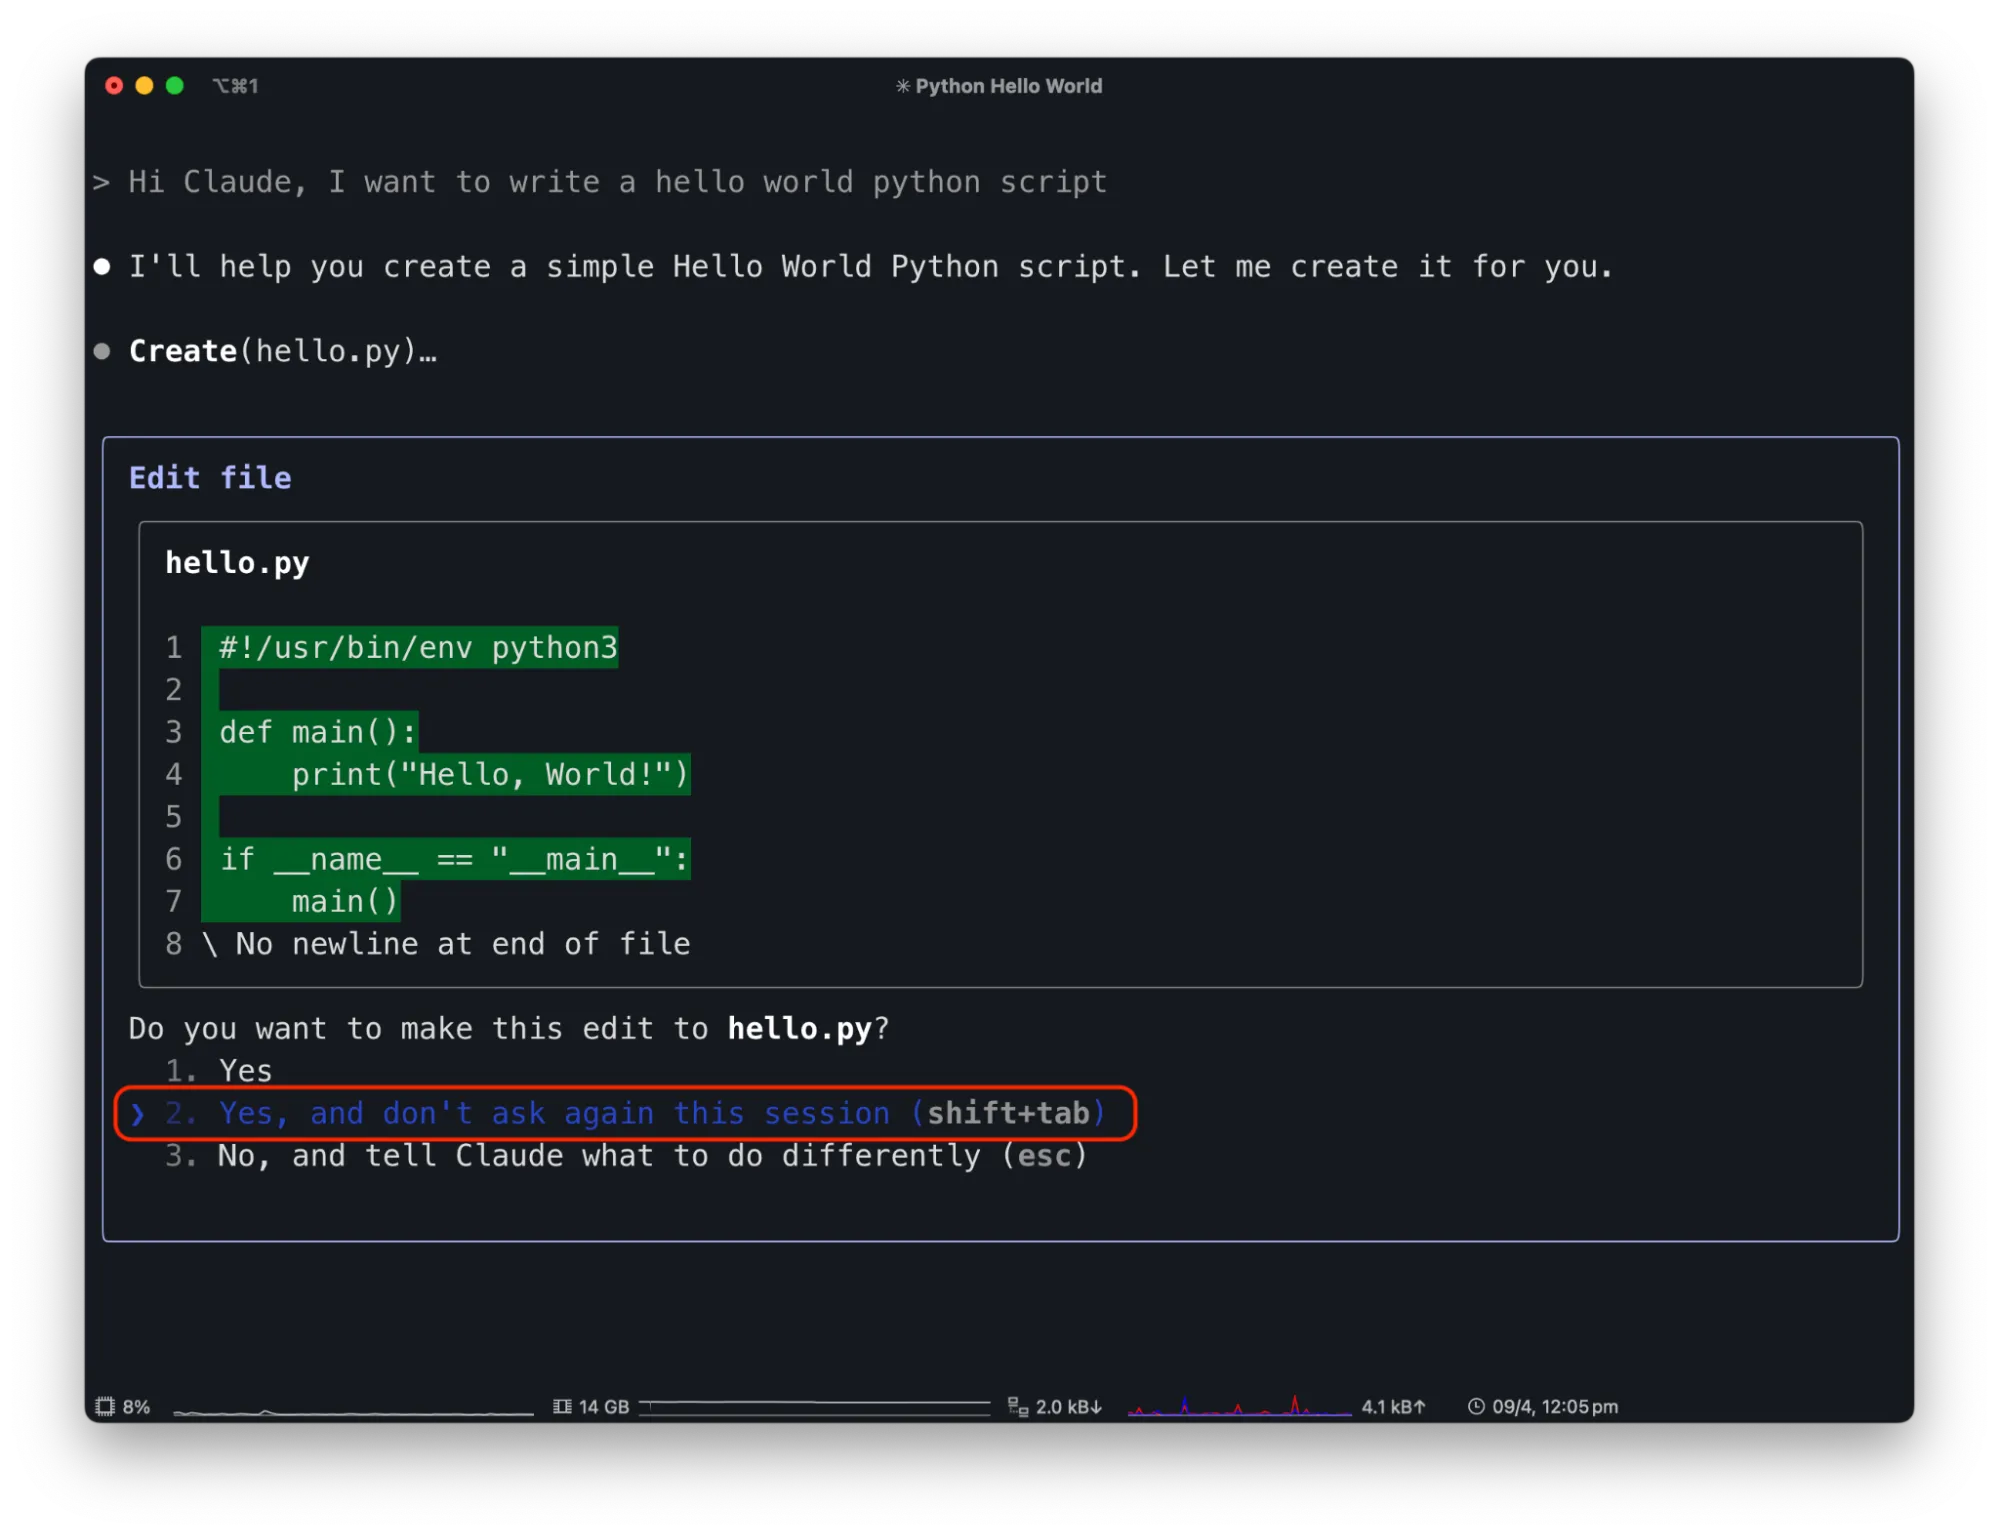
Task: Click the CPU usage icon in status bar
Action: coord(104,1406)
